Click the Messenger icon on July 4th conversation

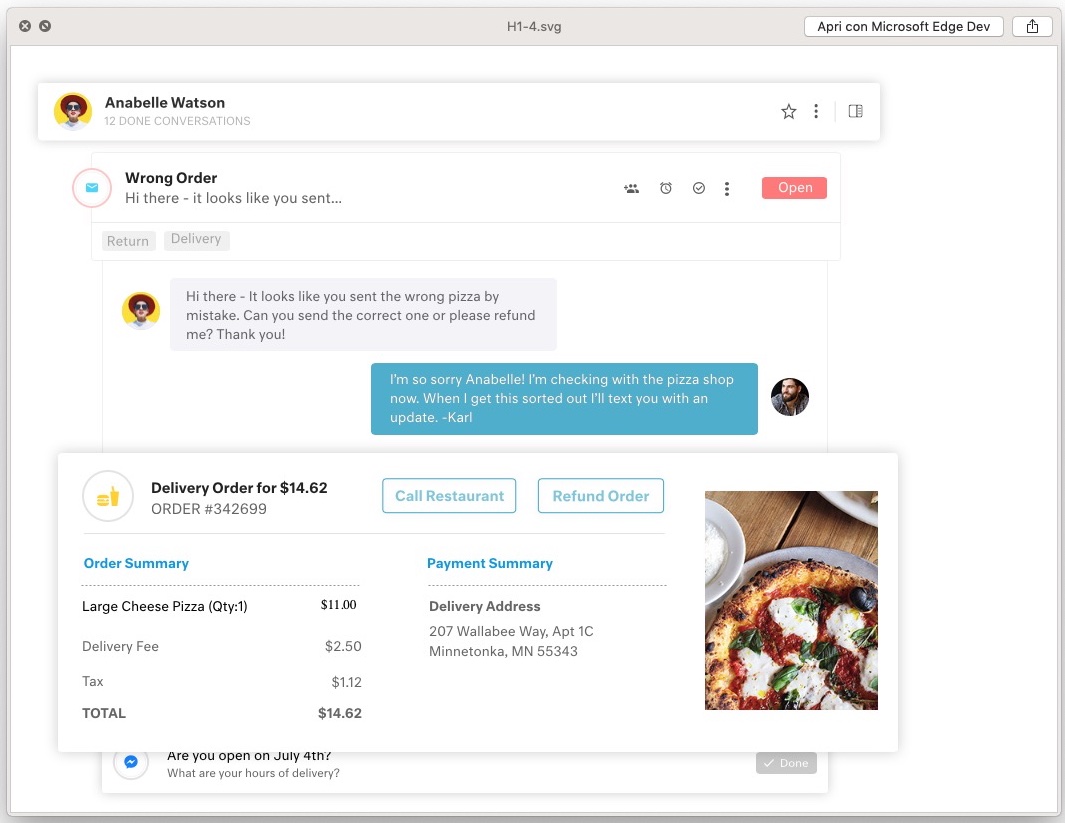coord(131,762)
